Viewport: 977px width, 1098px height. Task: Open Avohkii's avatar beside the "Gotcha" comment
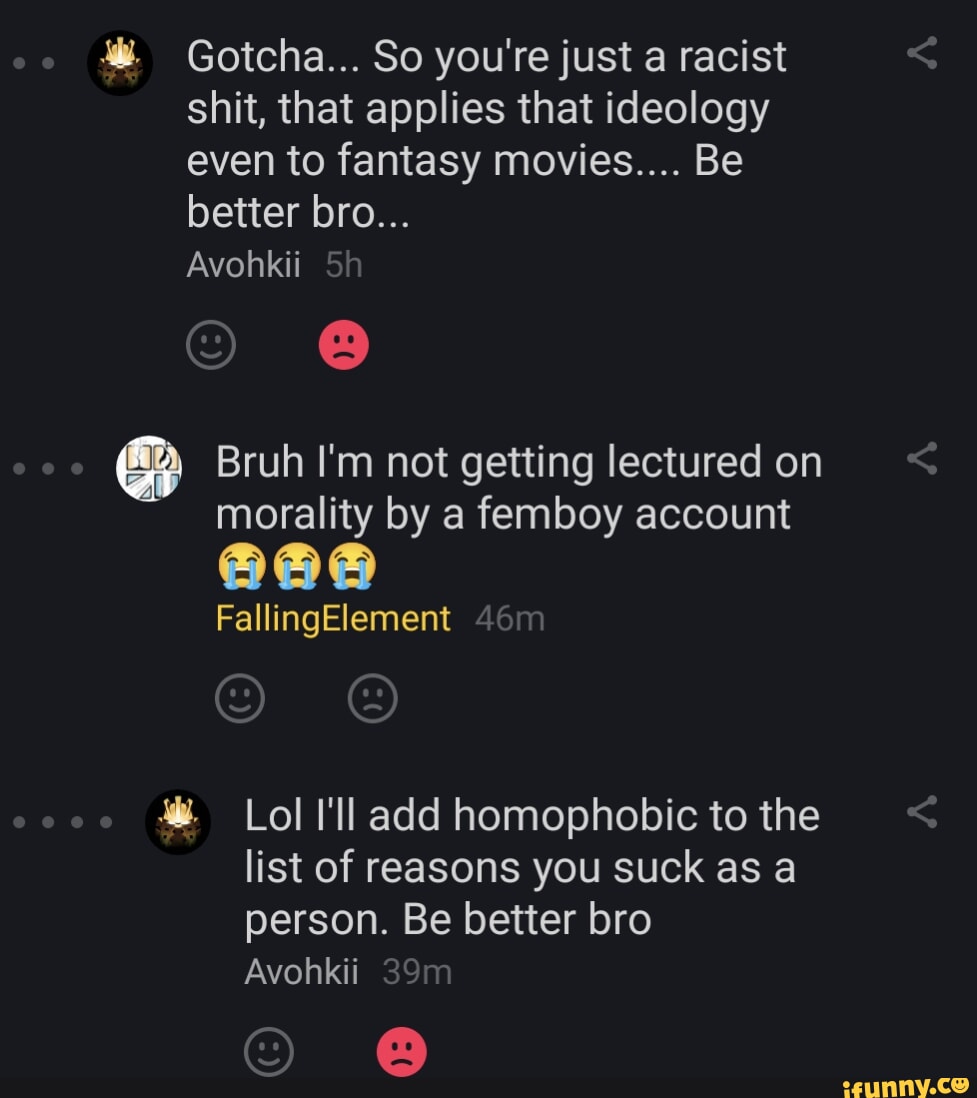[x=120, y=63]
